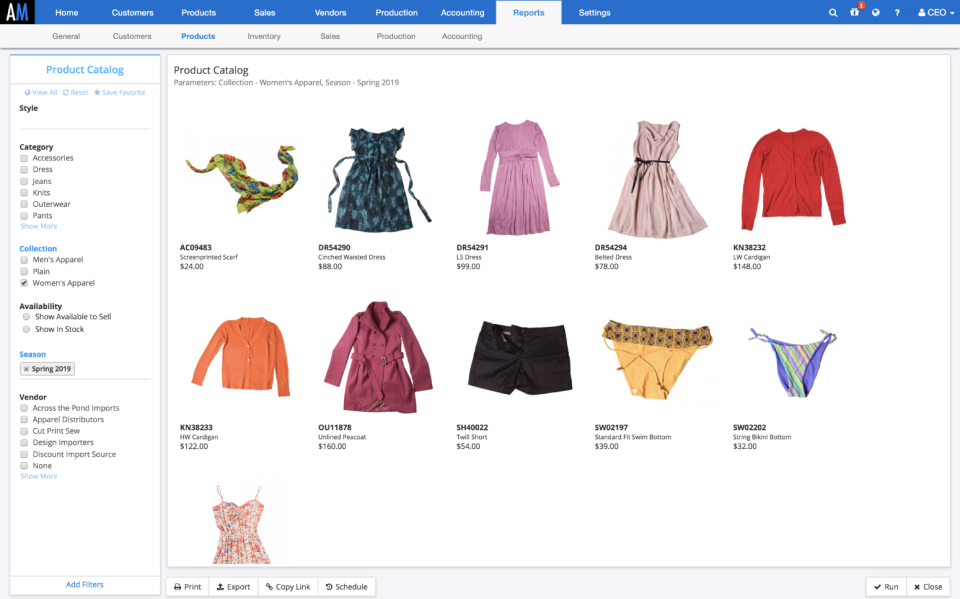Click Save Favorite star link
The image size is (960, 599).
(x=119, y=92)
